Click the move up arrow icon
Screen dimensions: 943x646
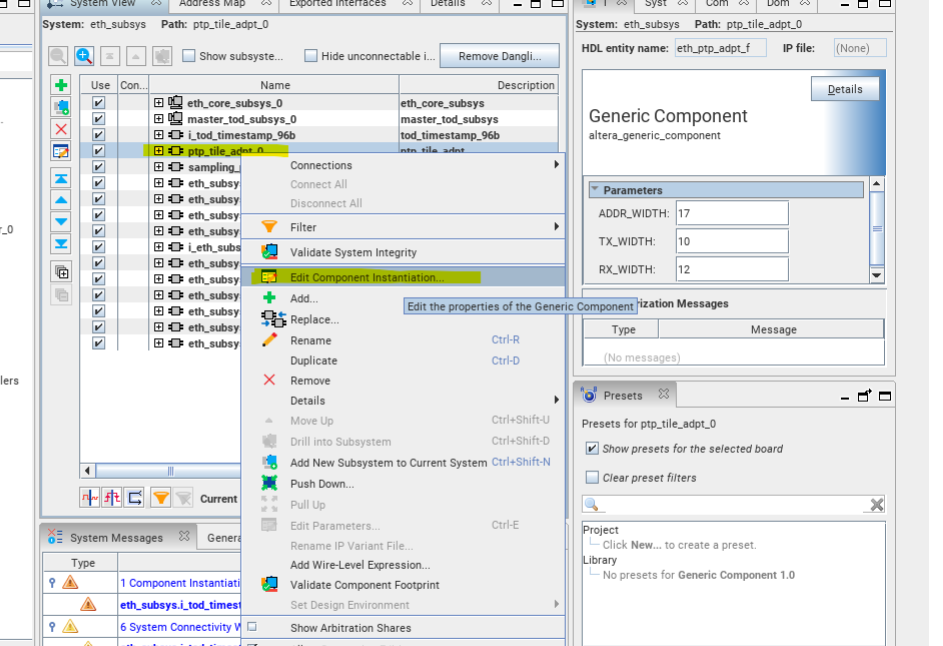61,200
